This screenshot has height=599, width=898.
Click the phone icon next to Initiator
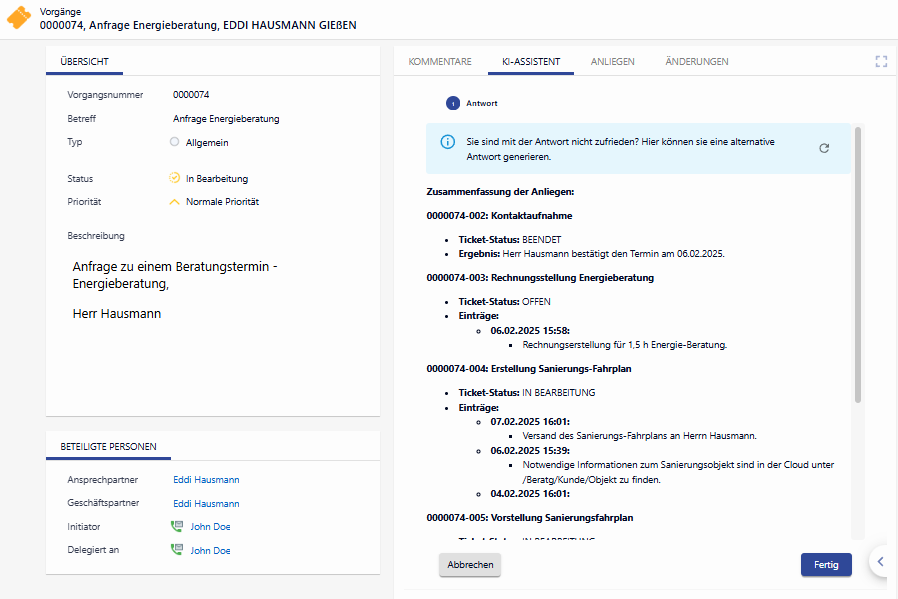pos(177,527)
